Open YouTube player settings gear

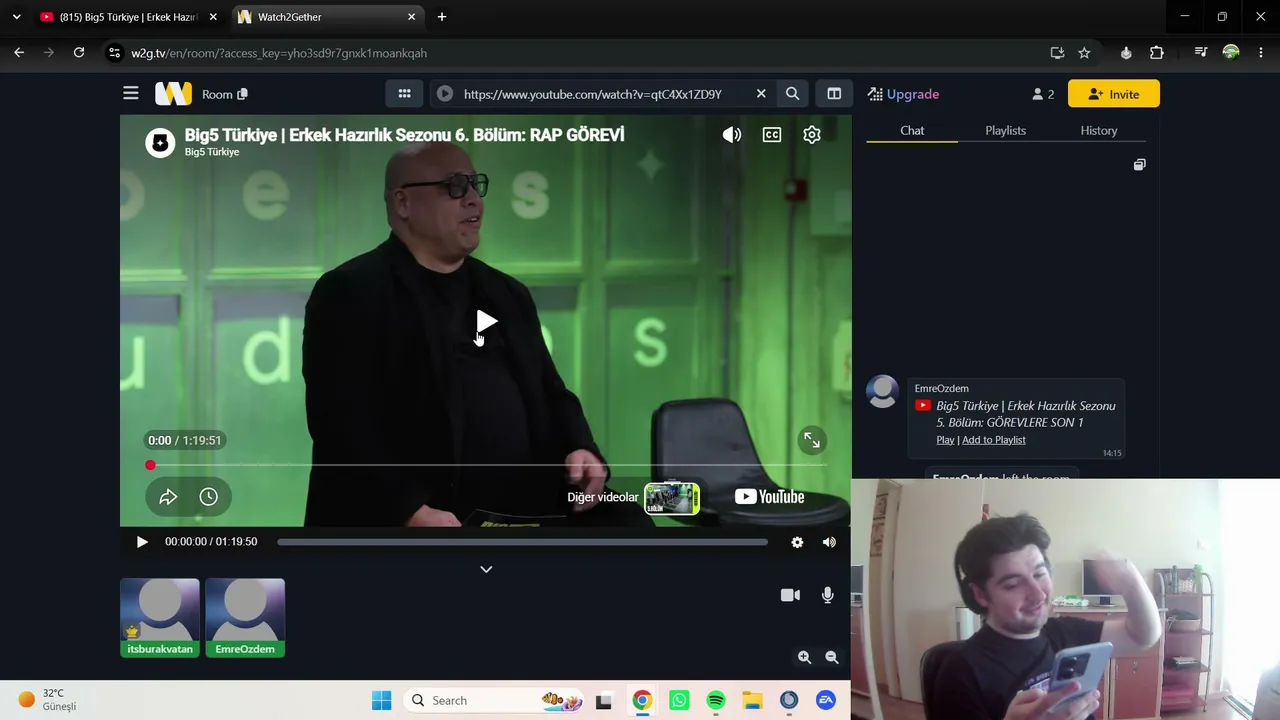click(x=812, y=135)
